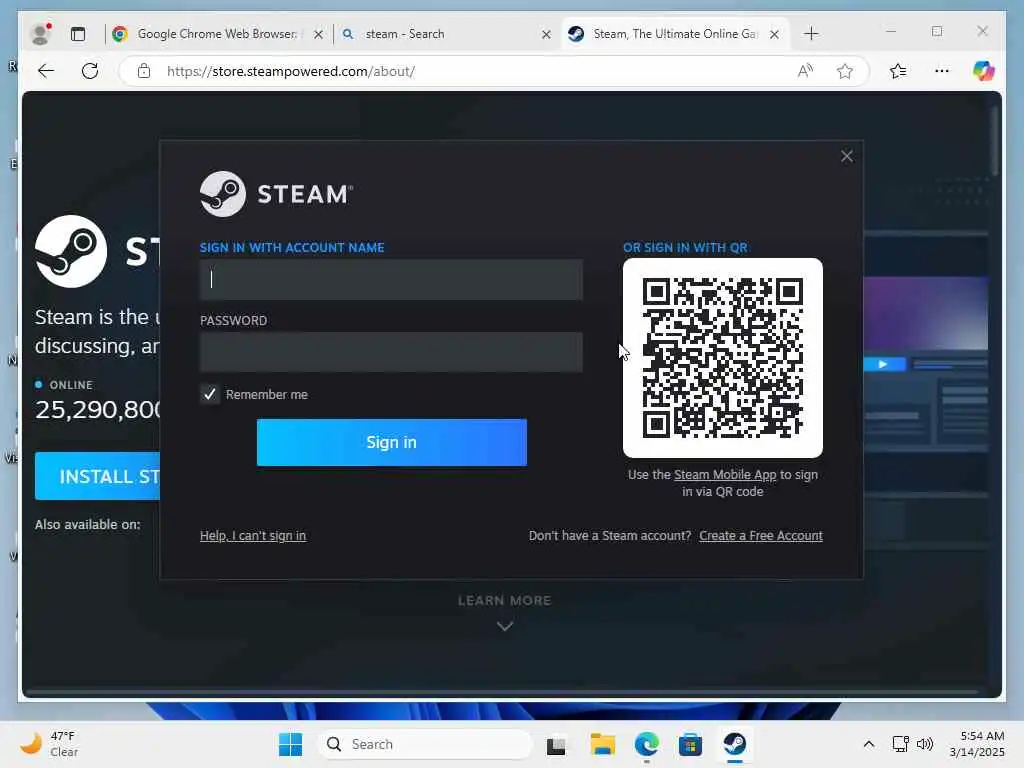Click the taskbar Search box
The width and height of the screenshot is (1024, 768).
(x=424, y=744)
